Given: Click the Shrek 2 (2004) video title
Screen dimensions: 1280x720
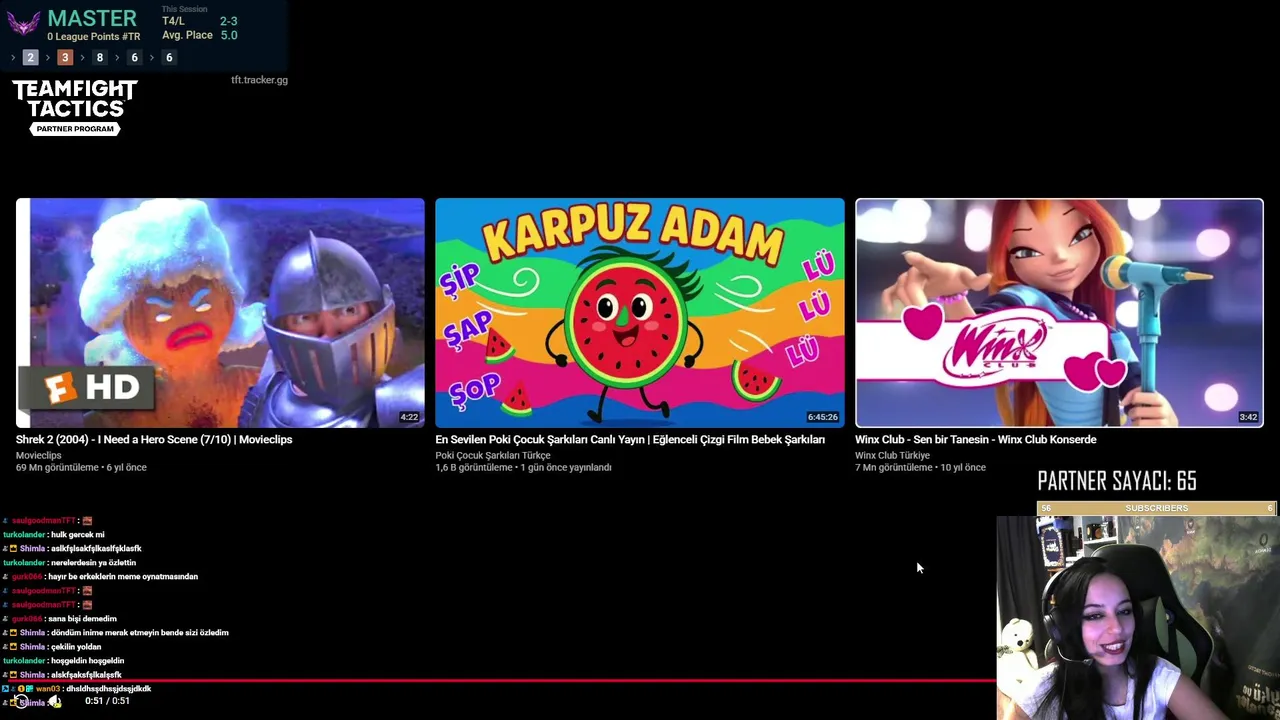Looking at the screenshot, I should pos(154,440).
